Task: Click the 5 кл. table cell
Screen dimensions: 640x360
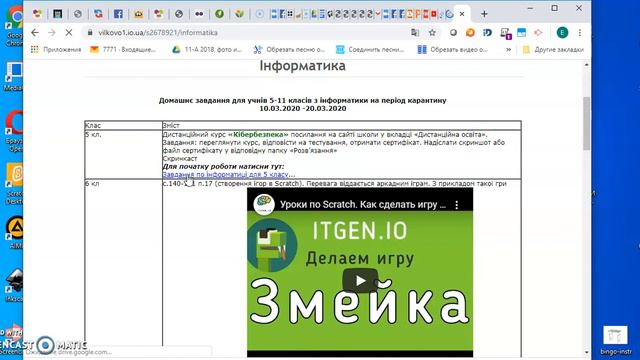Action: pos(123,154)
